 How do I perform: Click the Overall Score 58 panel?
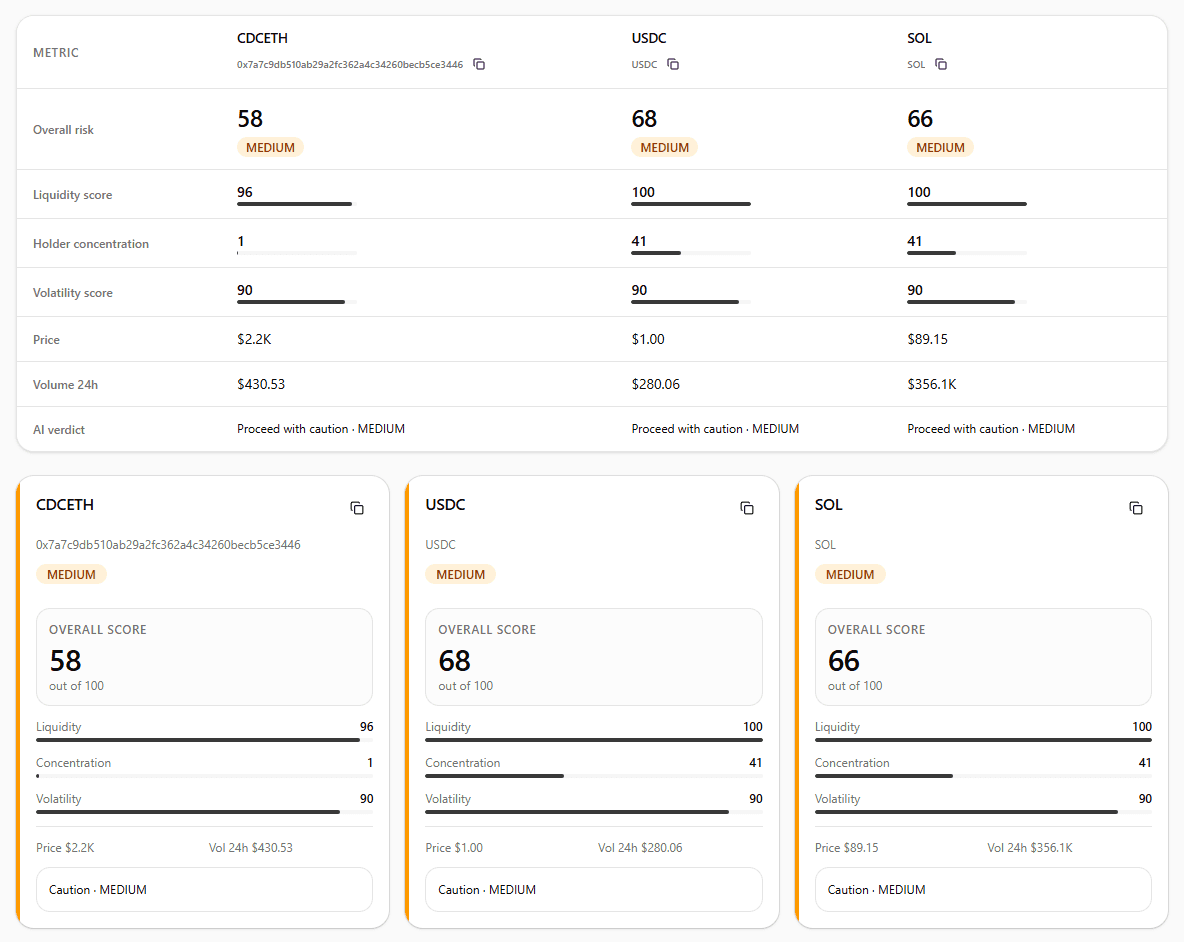coord(205,657)
